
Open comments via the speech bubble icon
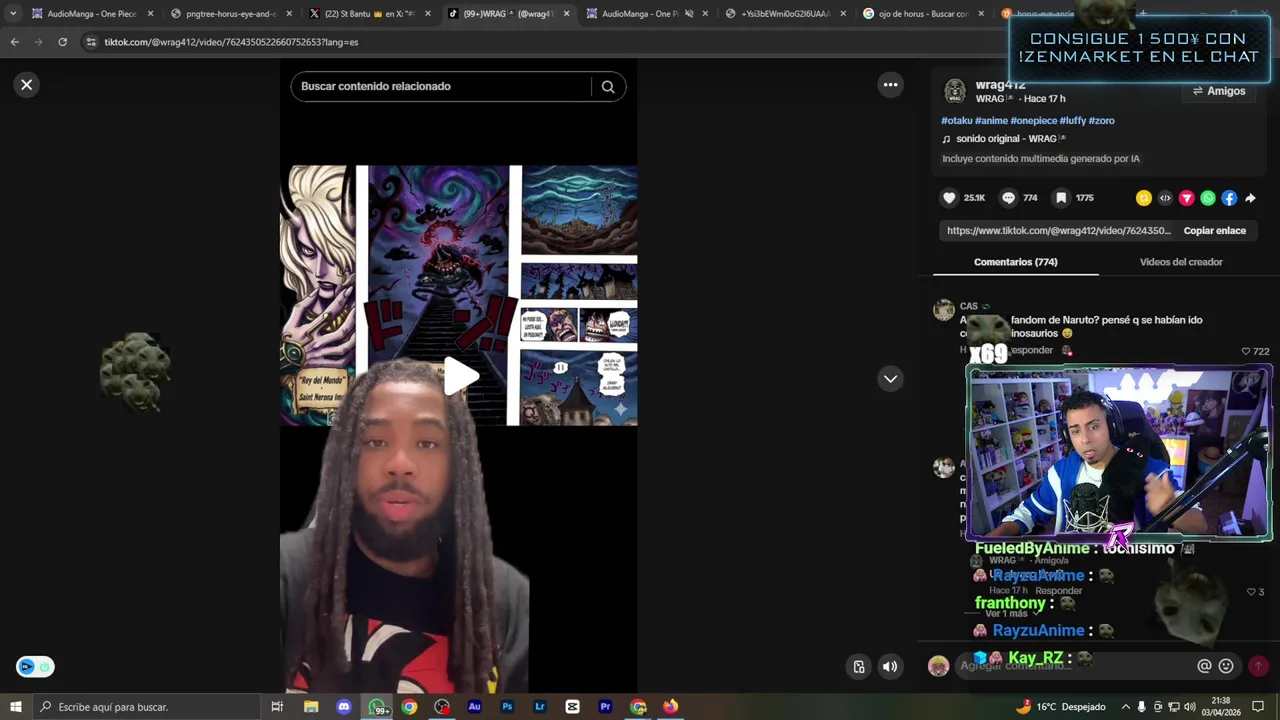coord(1008,198)
